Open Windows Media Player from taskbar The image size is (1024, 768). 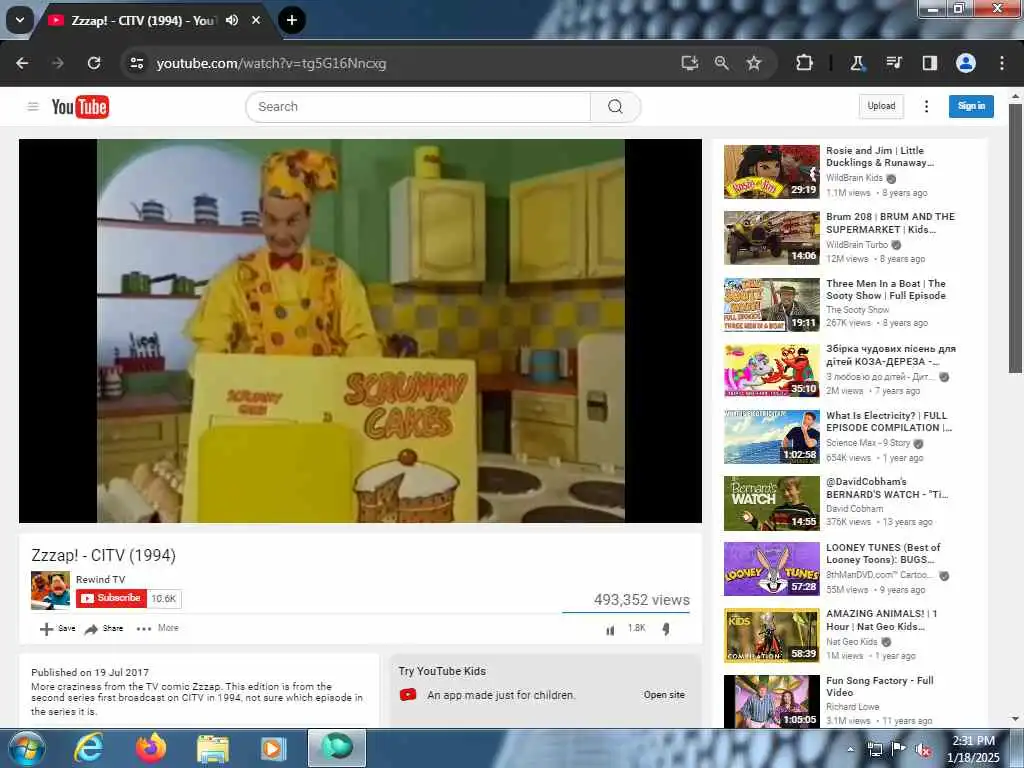point(274,748)
